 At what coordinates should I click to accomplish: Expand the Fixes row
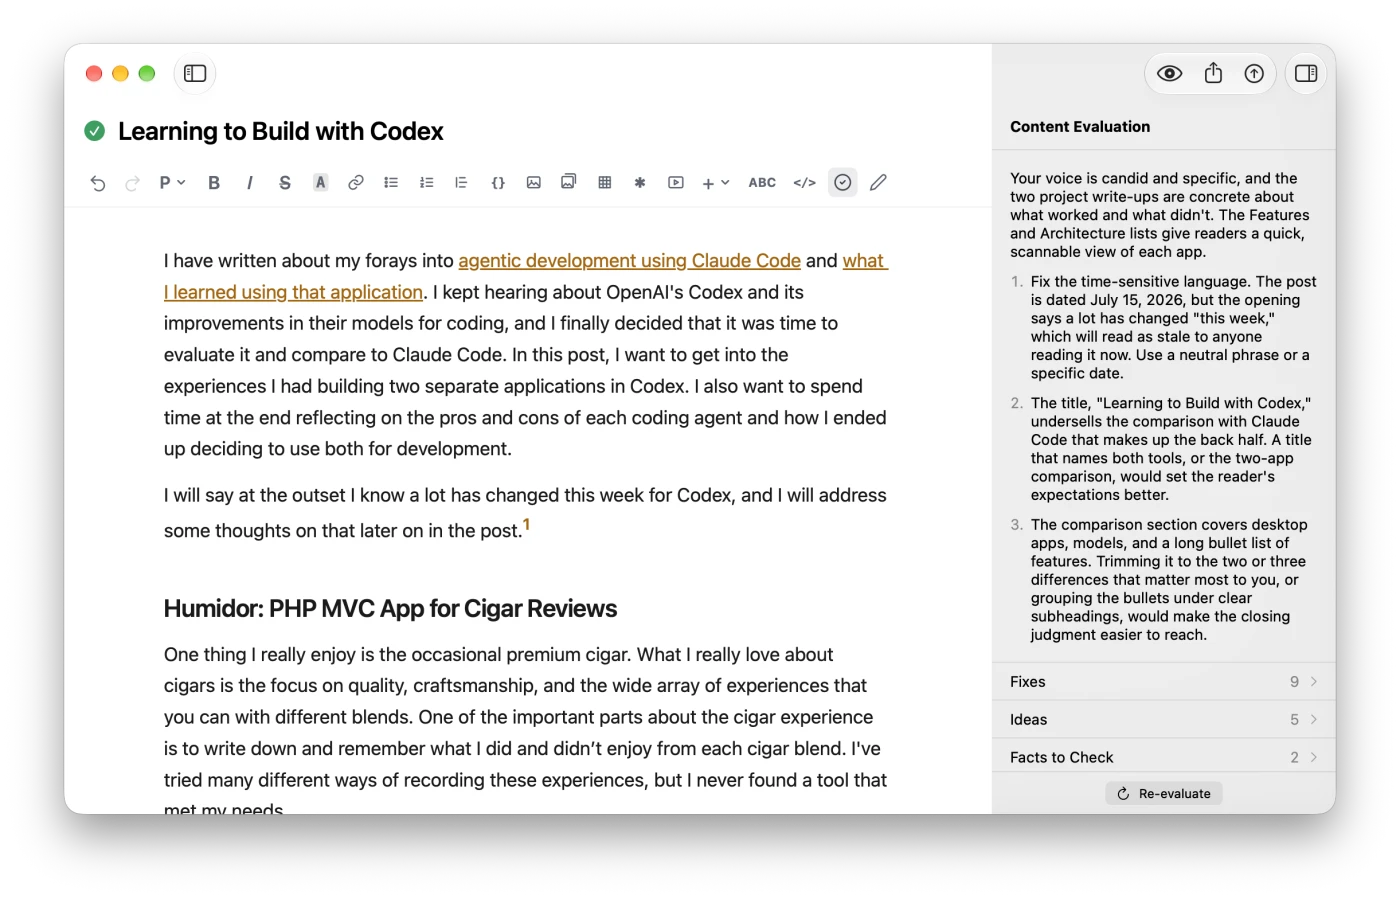[x=1164, y=682]
